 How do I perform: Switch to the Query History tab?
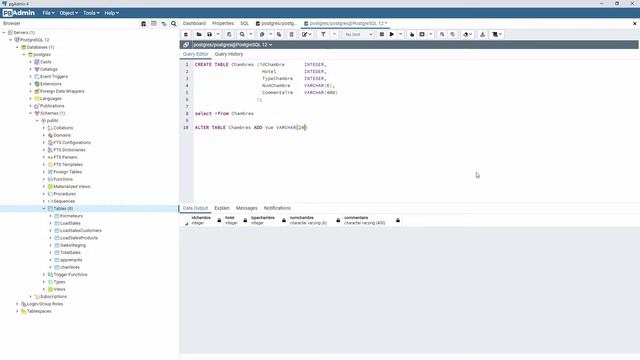click(229, 54)
